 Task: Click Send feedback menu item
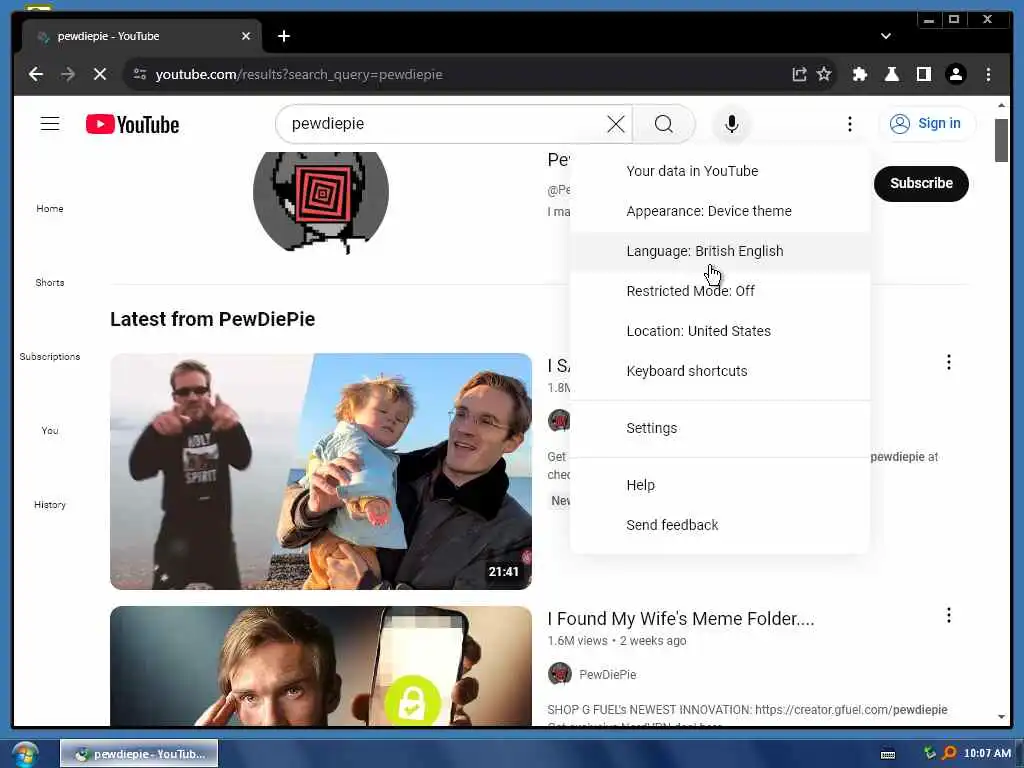[720, 525]
